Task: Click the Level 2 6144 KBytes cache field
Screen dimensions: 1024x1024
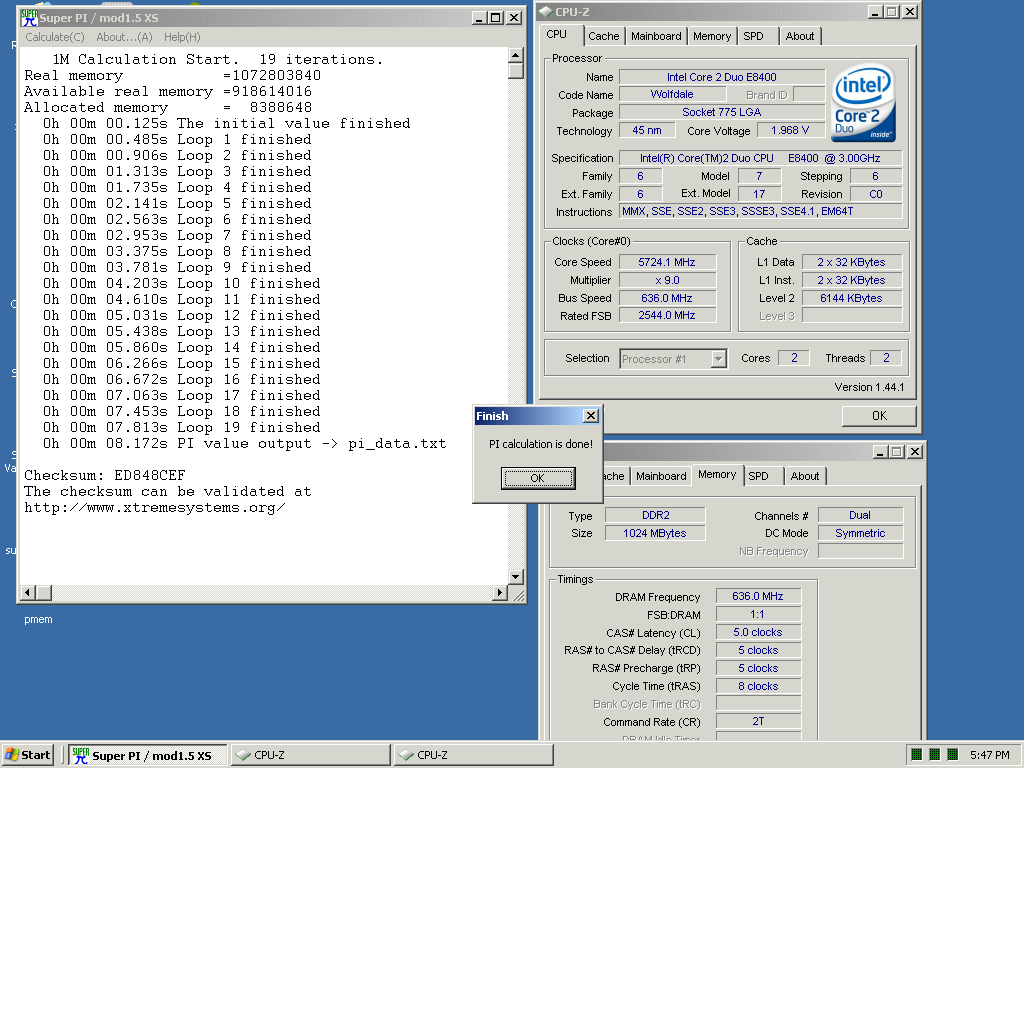Action: [x=852, y=298]
